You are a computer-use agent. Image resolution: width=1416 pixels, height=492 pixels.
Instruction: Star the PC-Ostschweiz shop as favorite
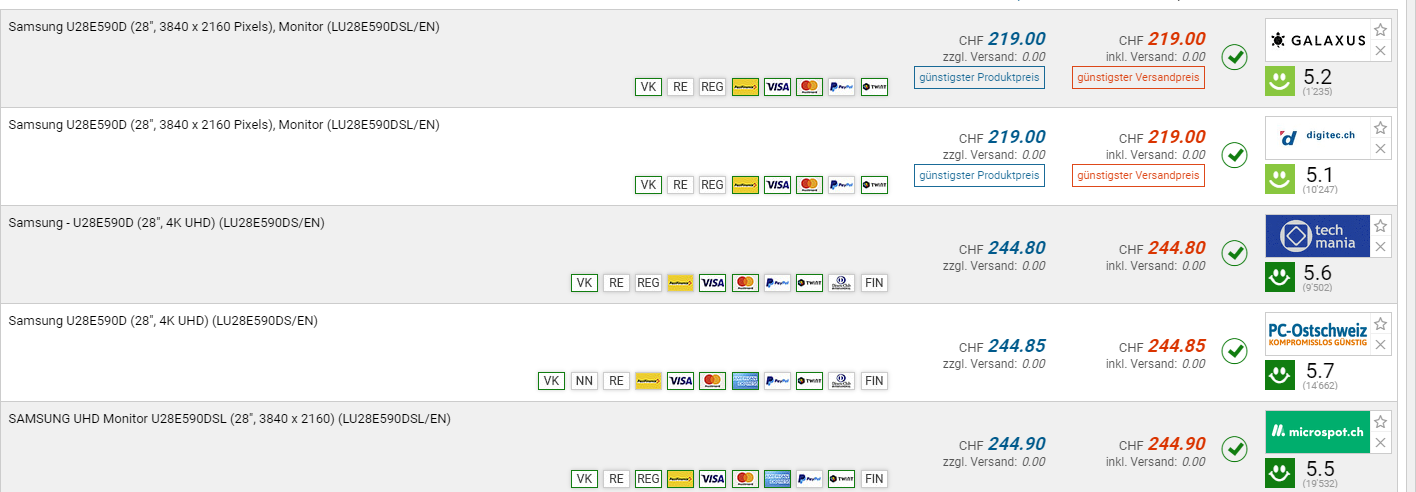pos(1381,324)
